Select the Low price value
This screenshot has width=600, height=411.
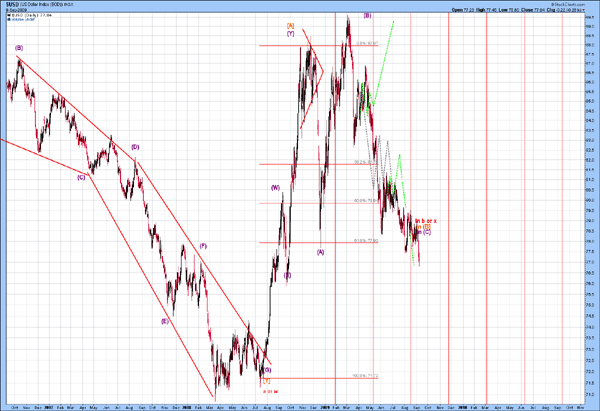pos(514,10)
